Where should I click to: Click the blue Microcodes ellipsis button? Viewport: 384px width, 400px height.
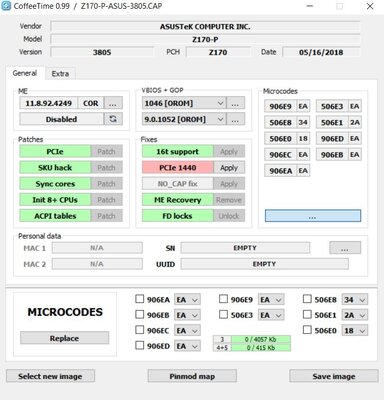[313, 216]
